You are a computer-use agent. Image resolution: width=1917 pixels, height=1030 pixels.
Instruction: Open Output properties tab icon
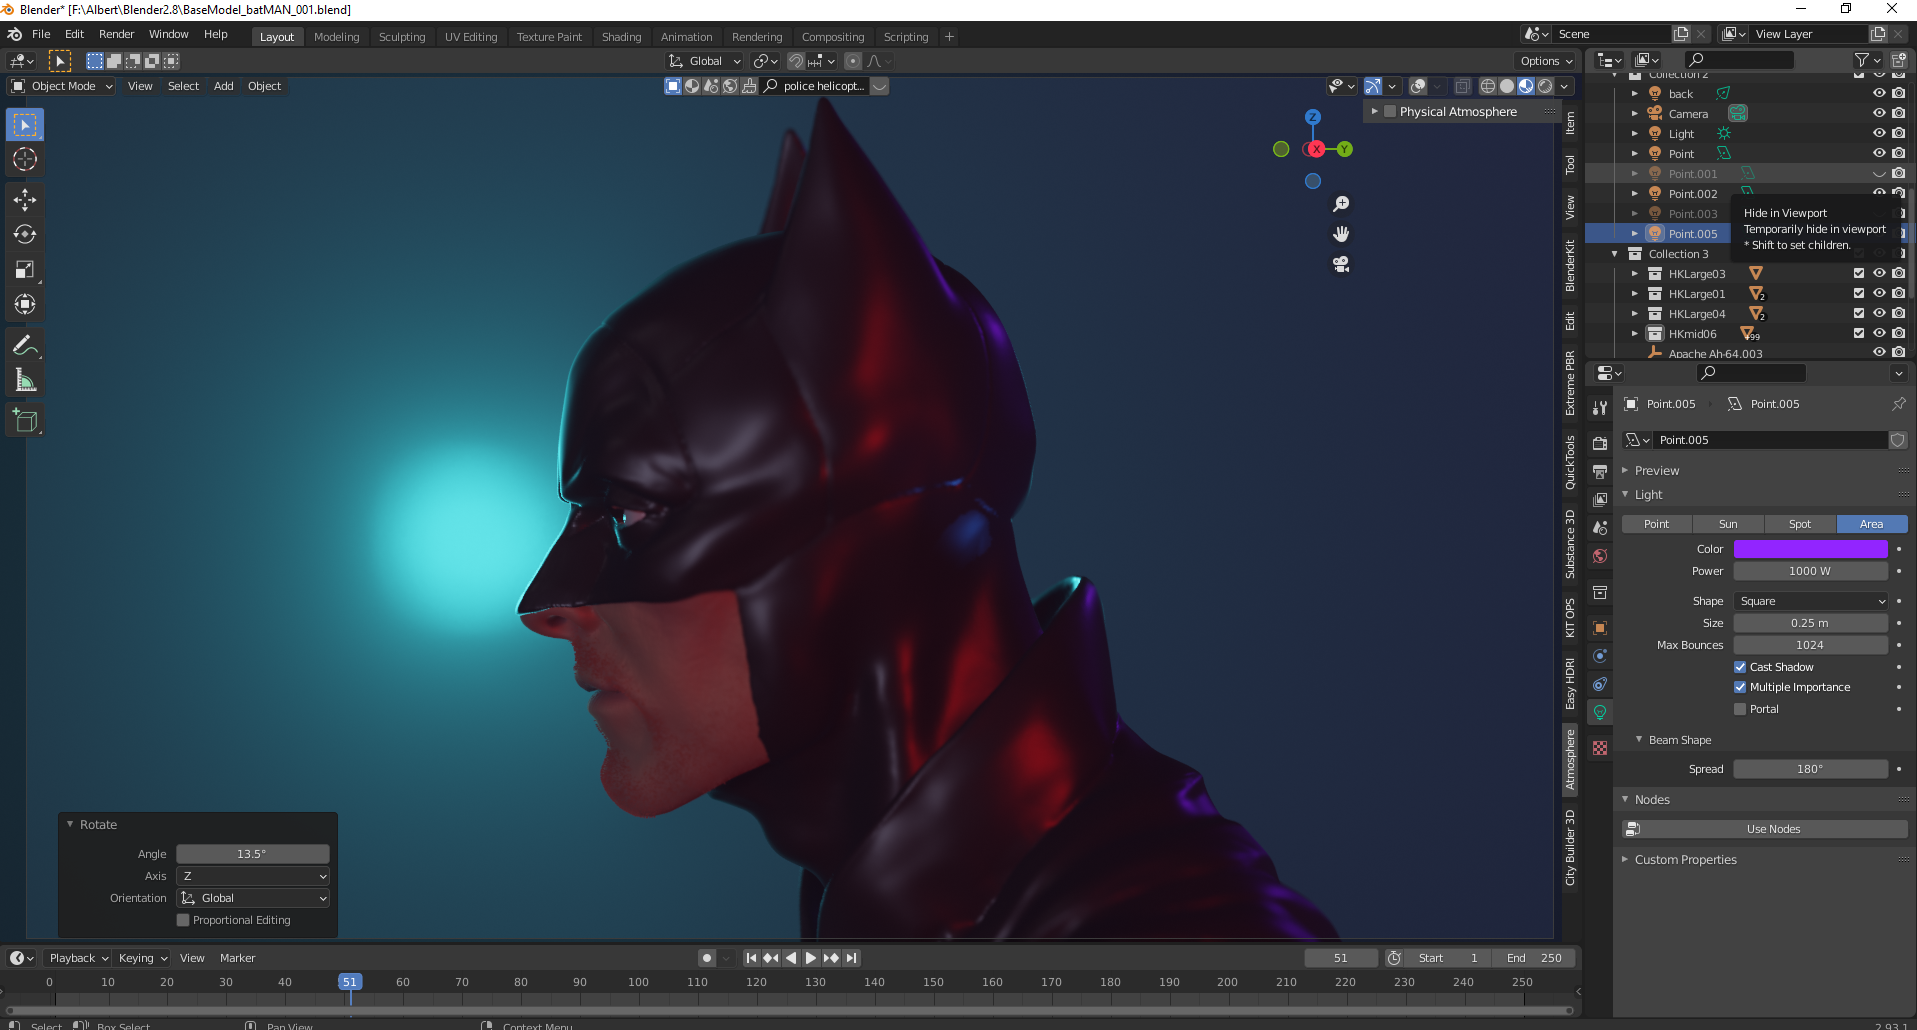pyautogui.click(x=1600, y=471)
